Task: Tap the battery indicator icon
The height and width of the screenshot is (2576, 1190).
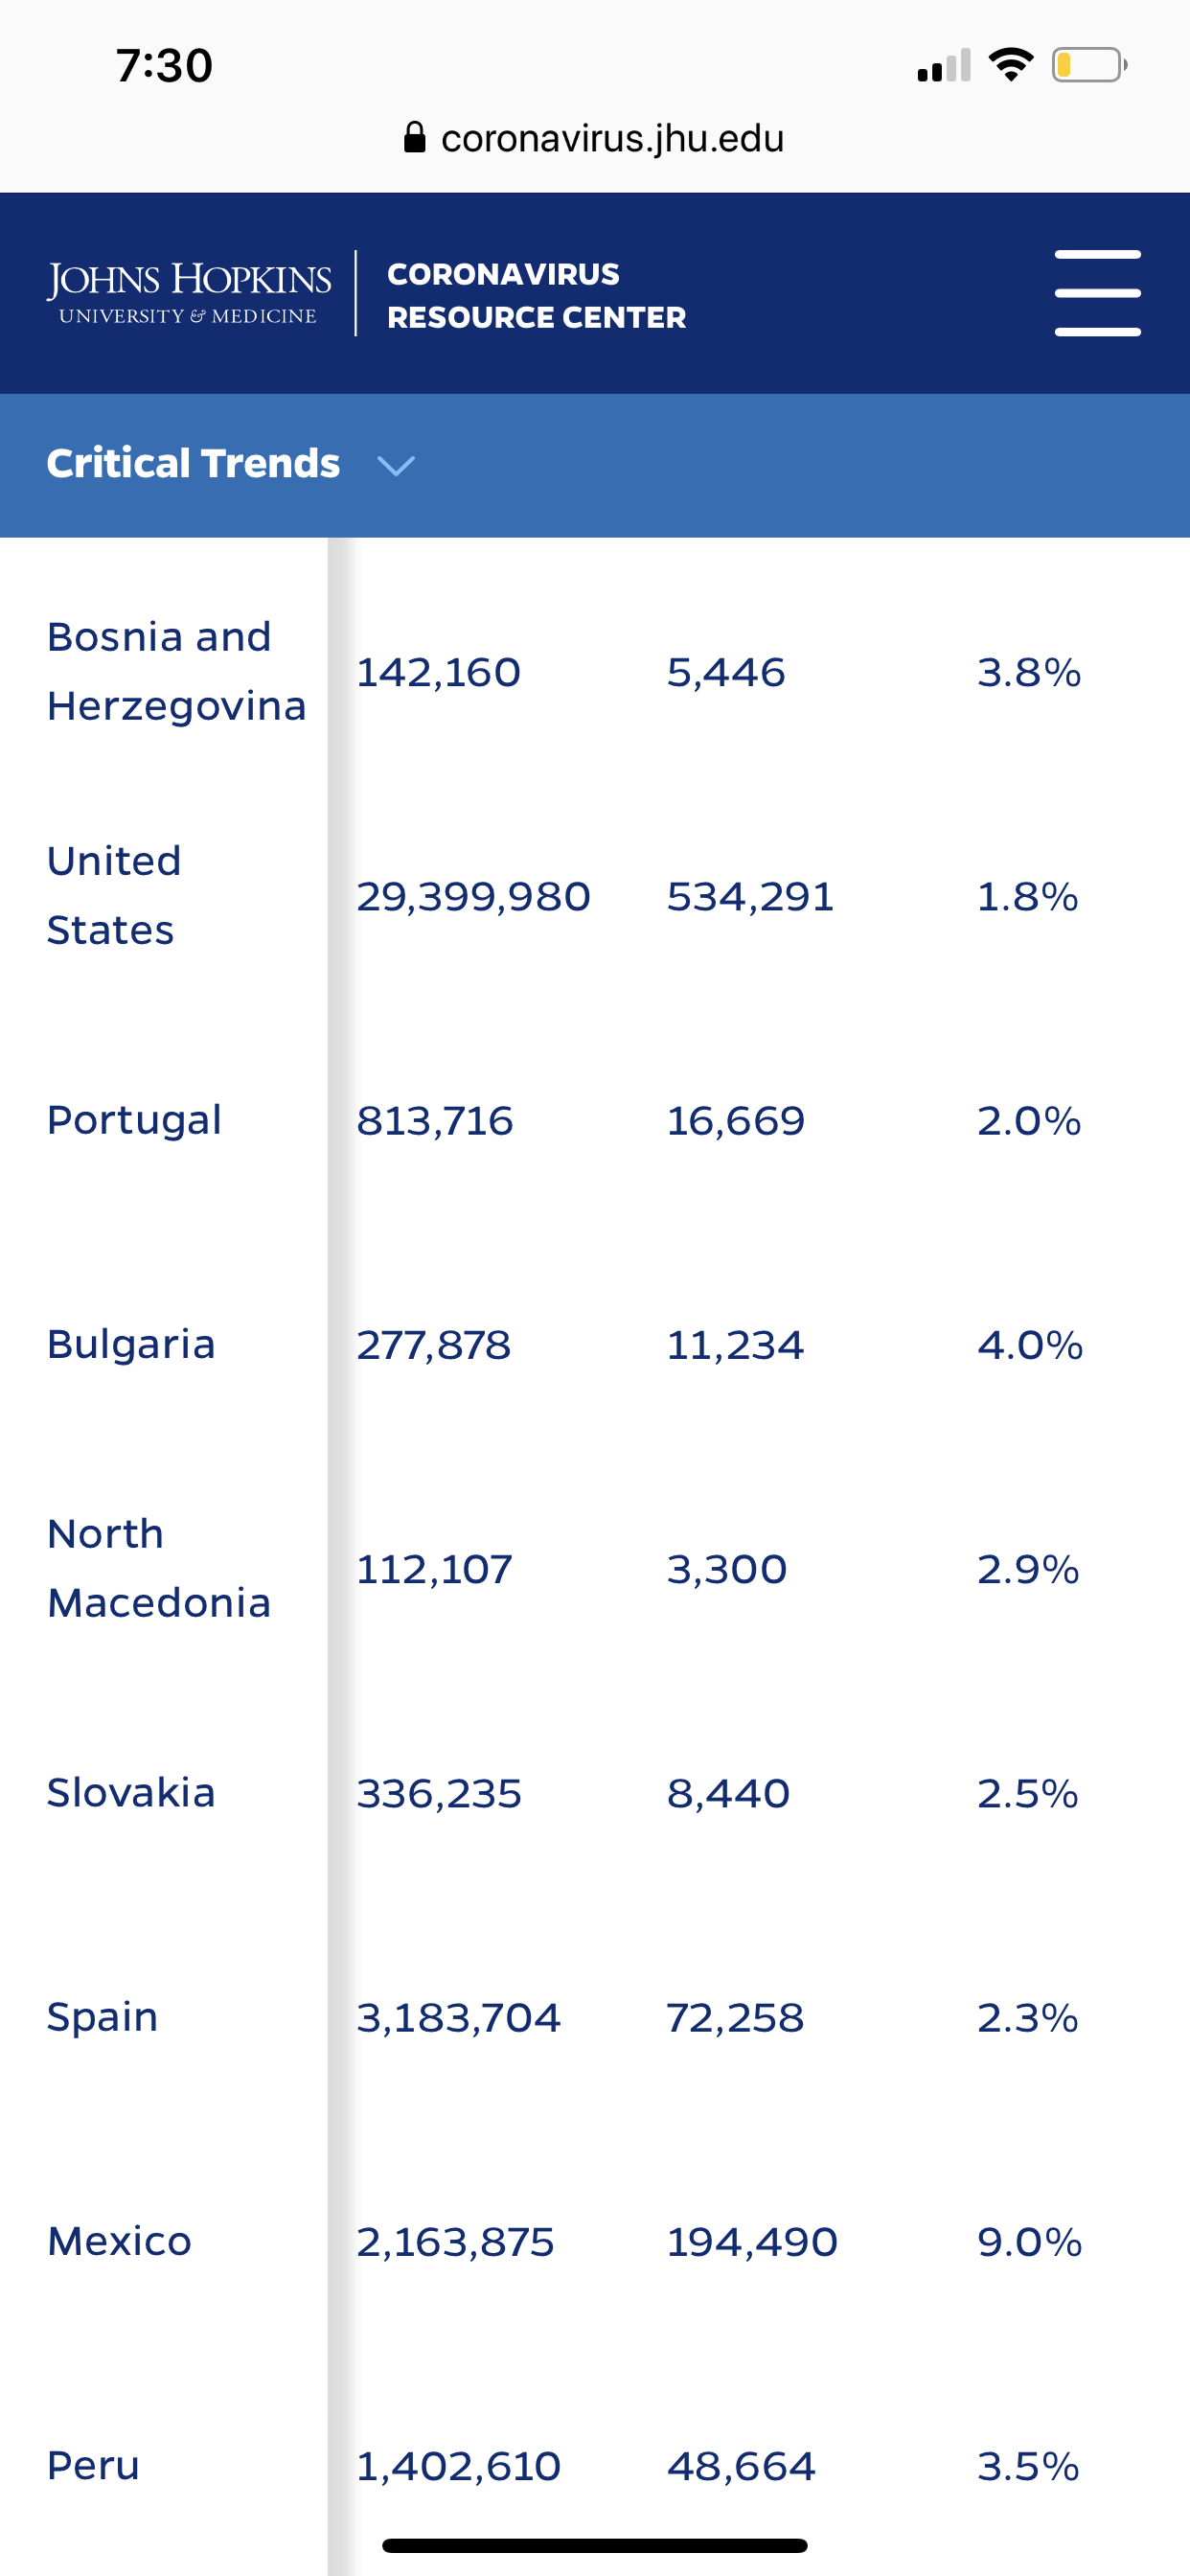Action: pos(1088,65)
